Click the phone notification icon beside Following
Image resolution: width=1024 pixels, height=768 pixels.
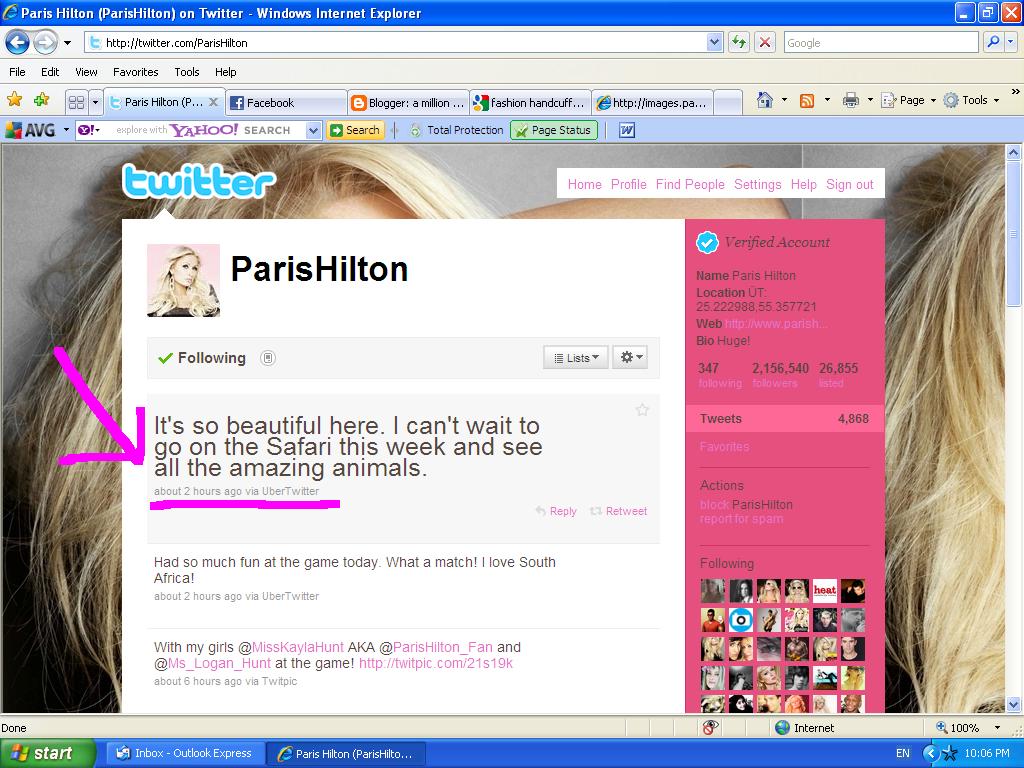[x=268, y=358]
